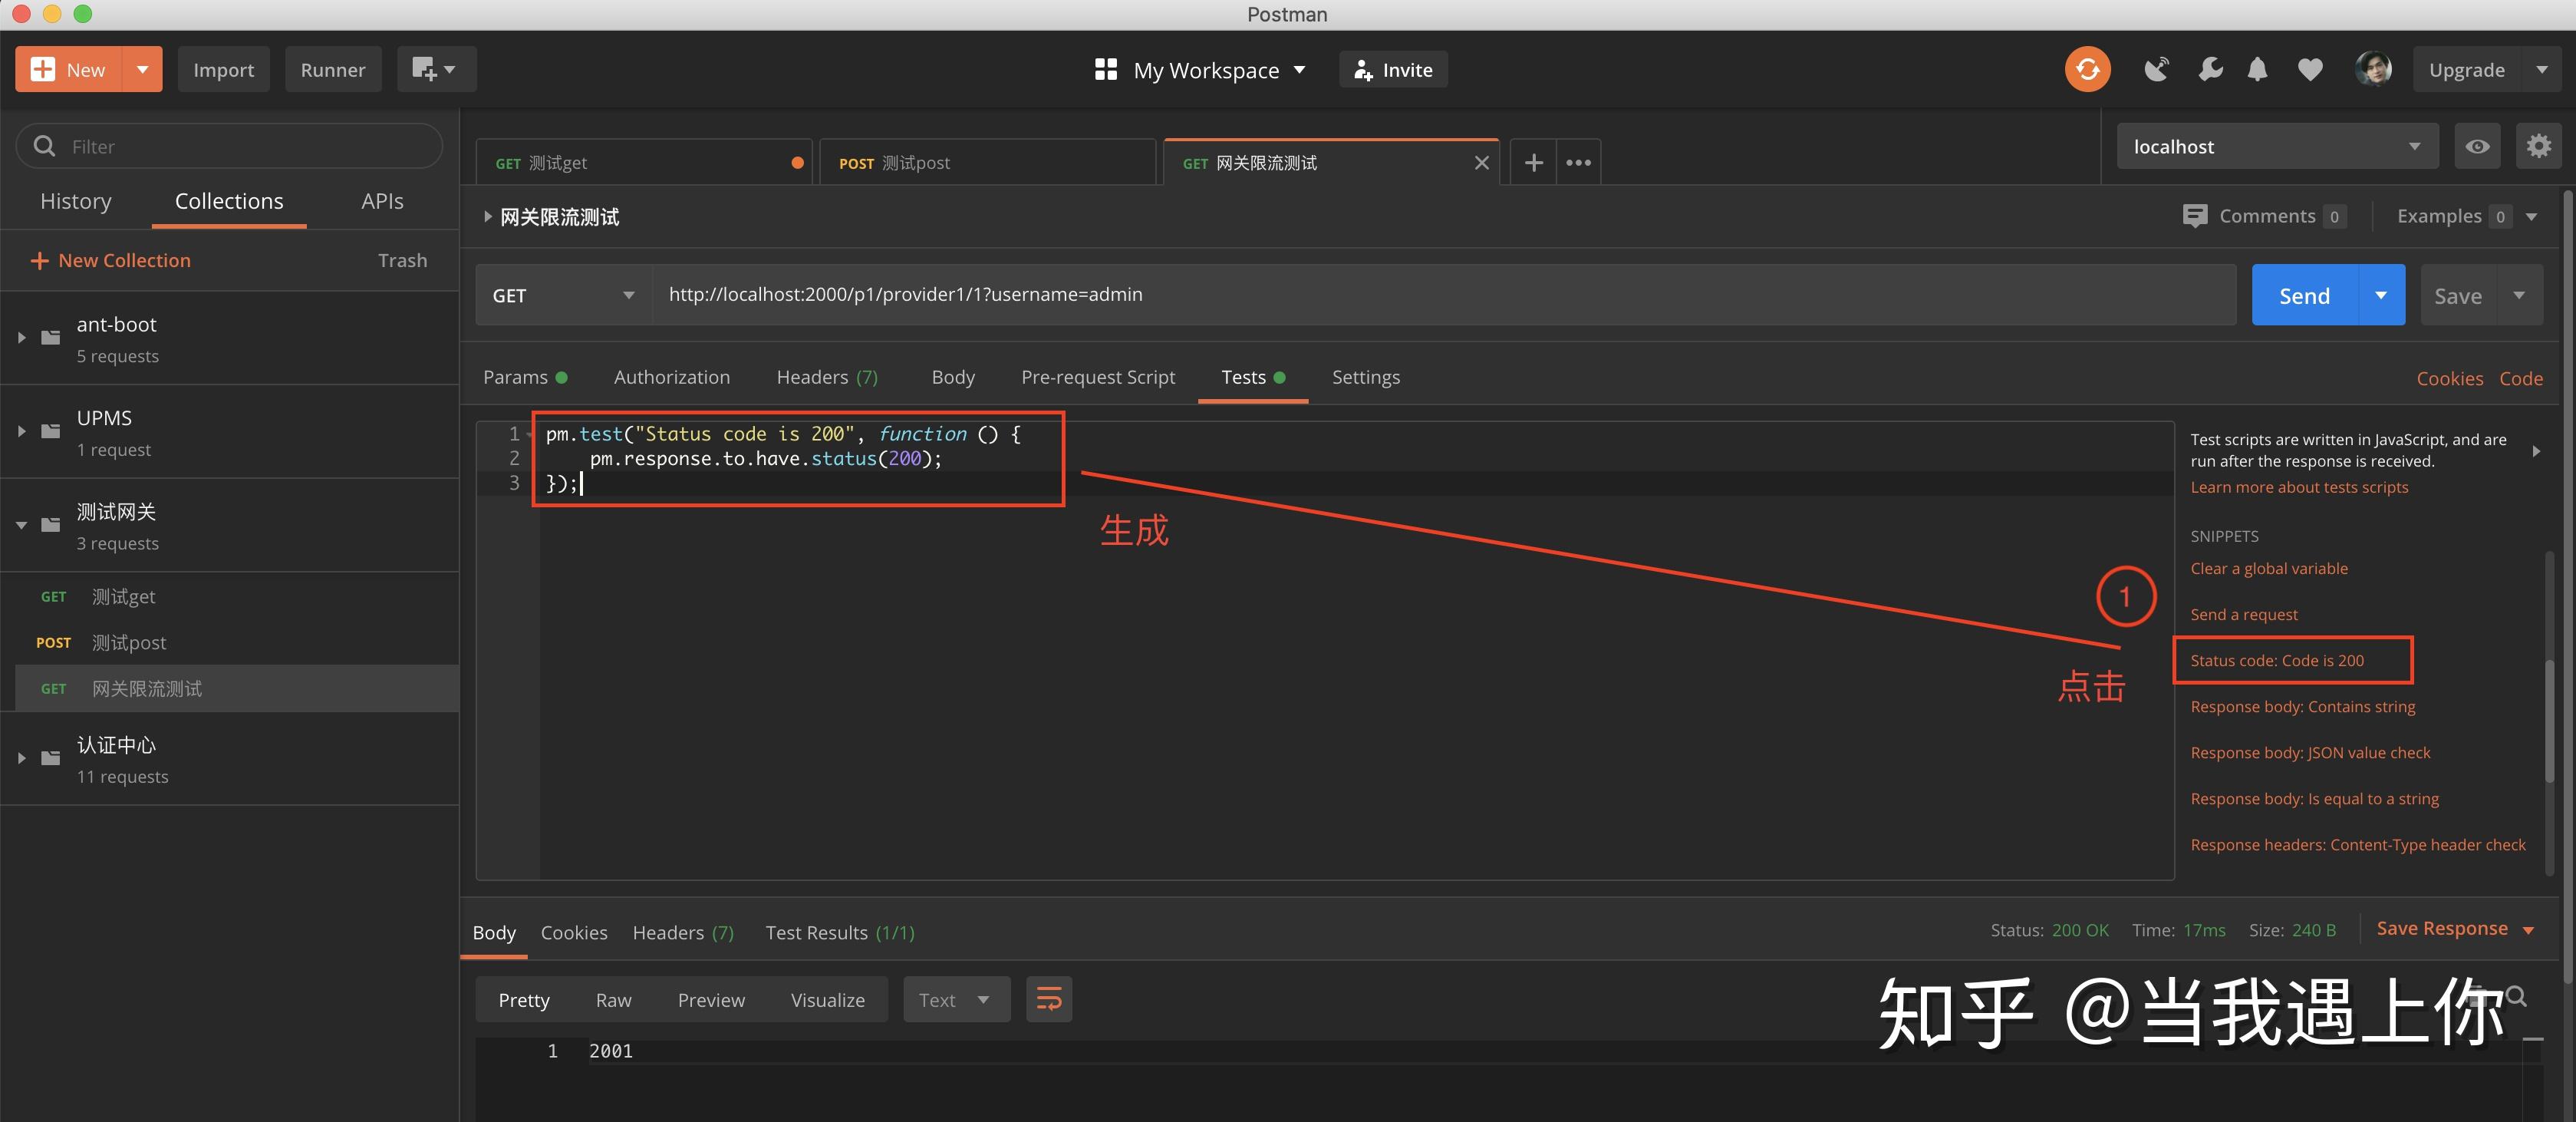Image resolution: width=2576 pixels, height=1122 pixels.
Task: Open the user avatar menu
Action: point(2373,69)
